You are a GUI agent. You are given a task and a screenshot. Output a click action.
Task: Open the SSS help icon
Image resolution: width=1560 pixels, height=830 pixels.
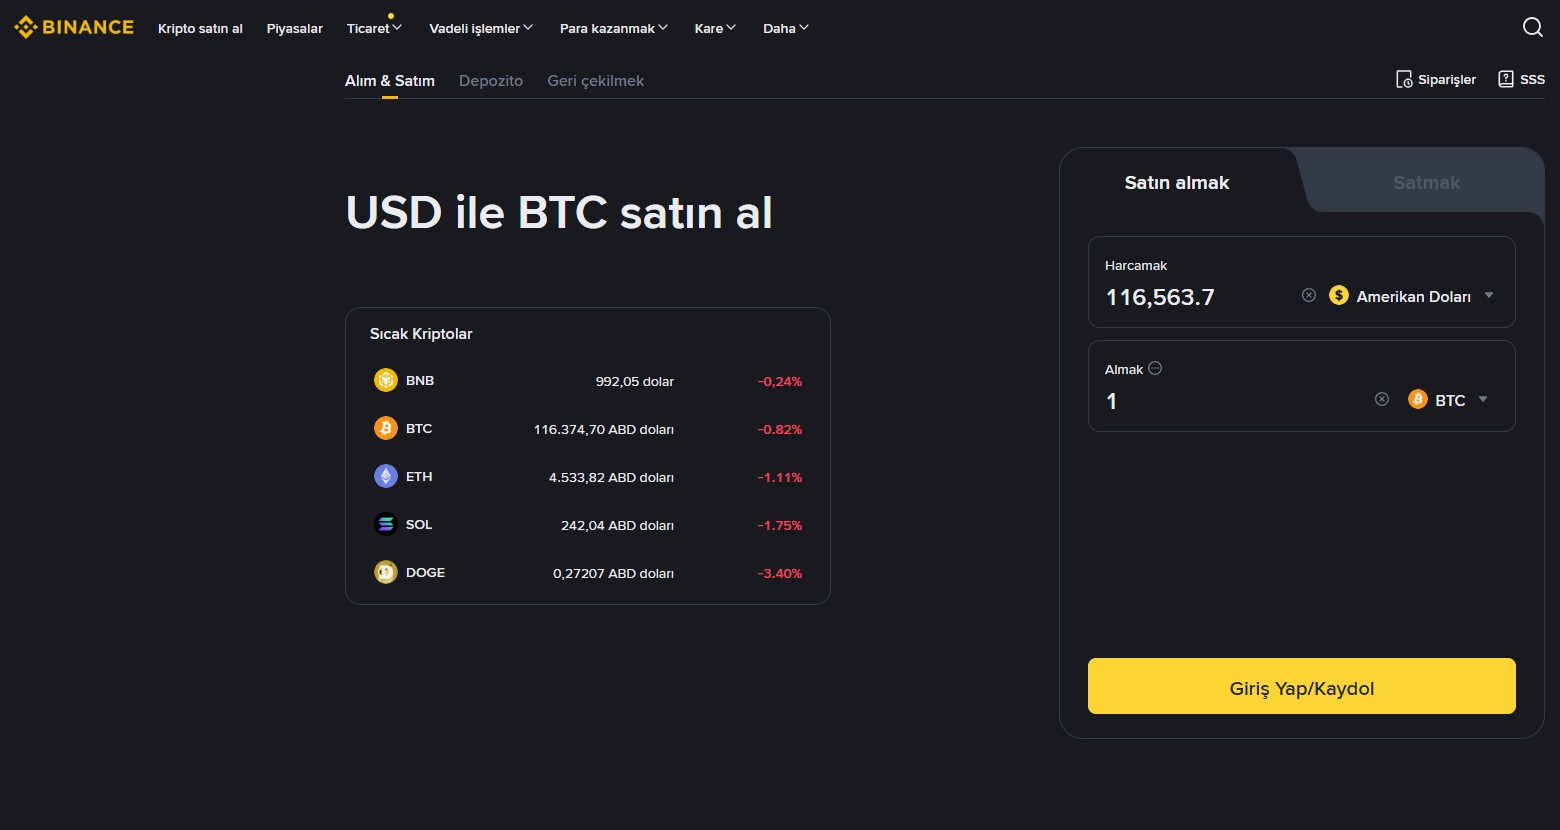1505,79
